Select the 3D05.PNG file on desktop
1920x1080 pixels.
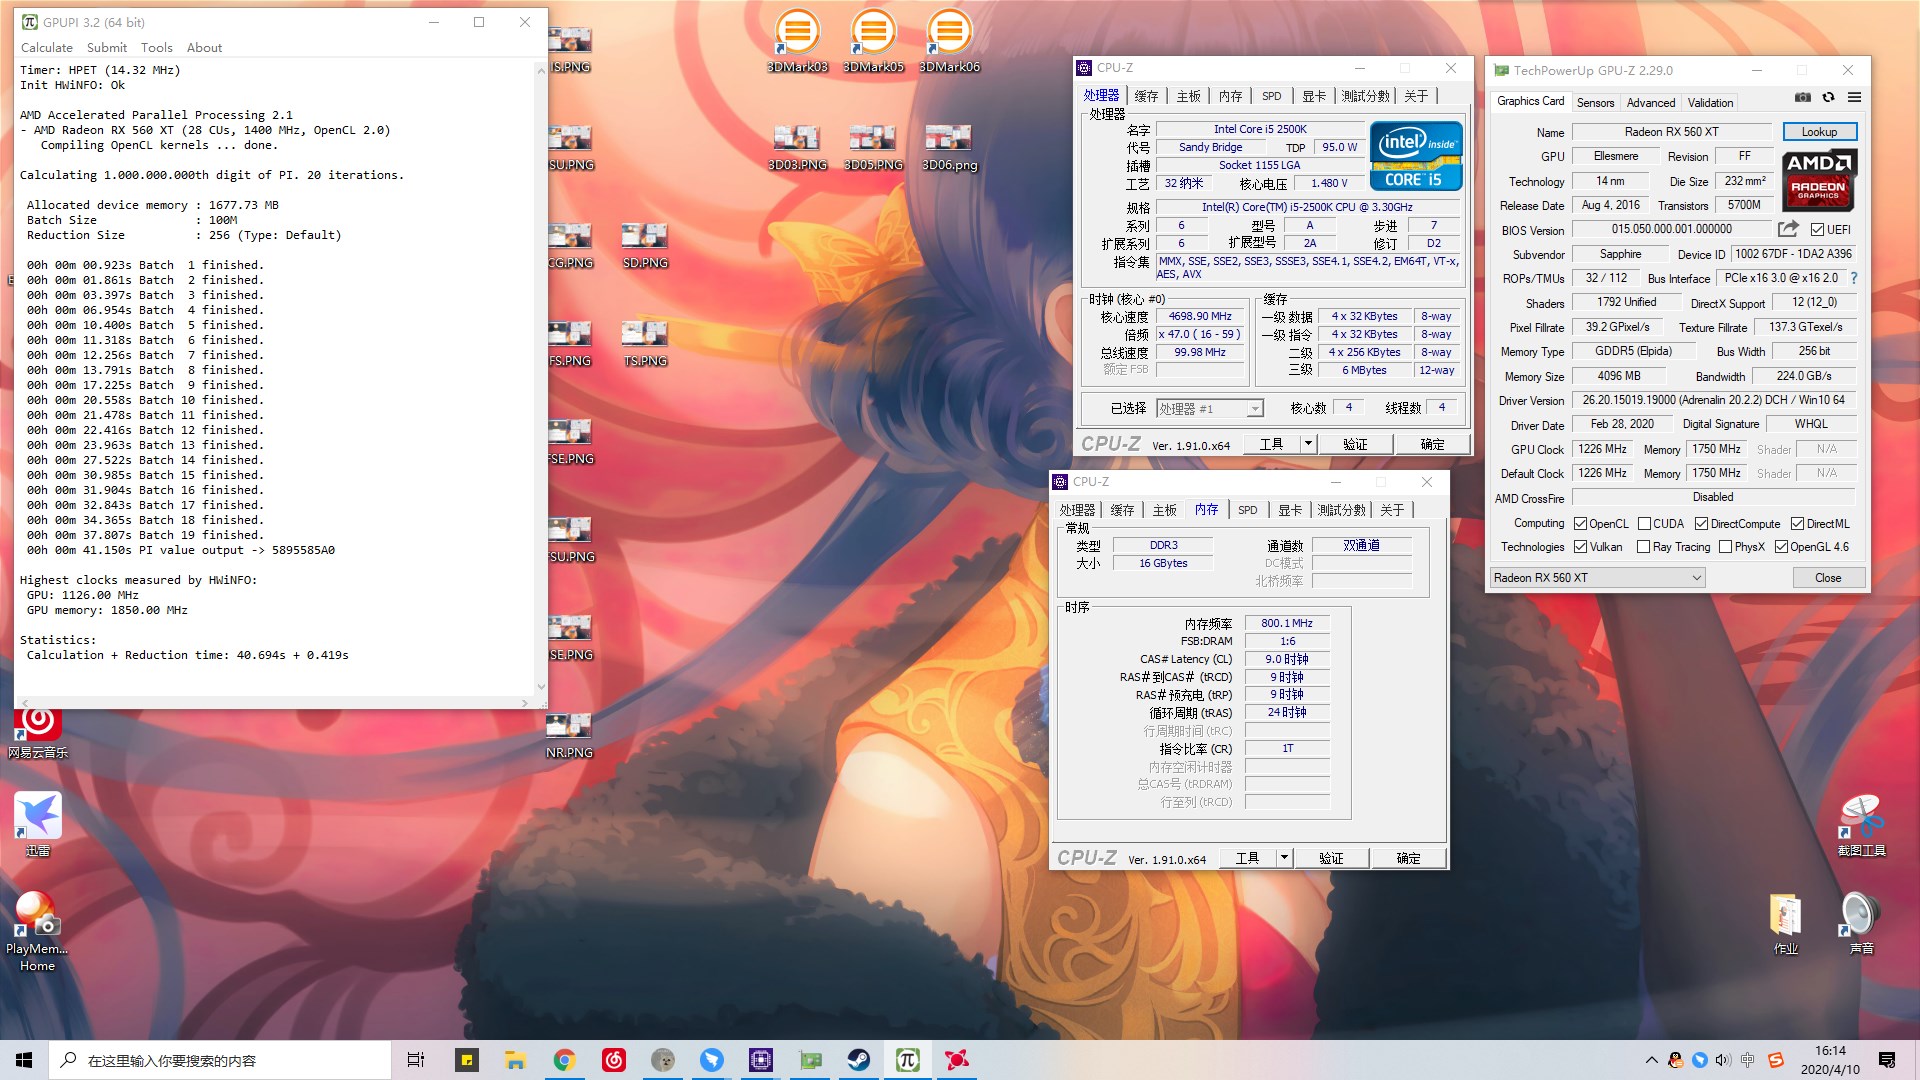tap(873, 147)
